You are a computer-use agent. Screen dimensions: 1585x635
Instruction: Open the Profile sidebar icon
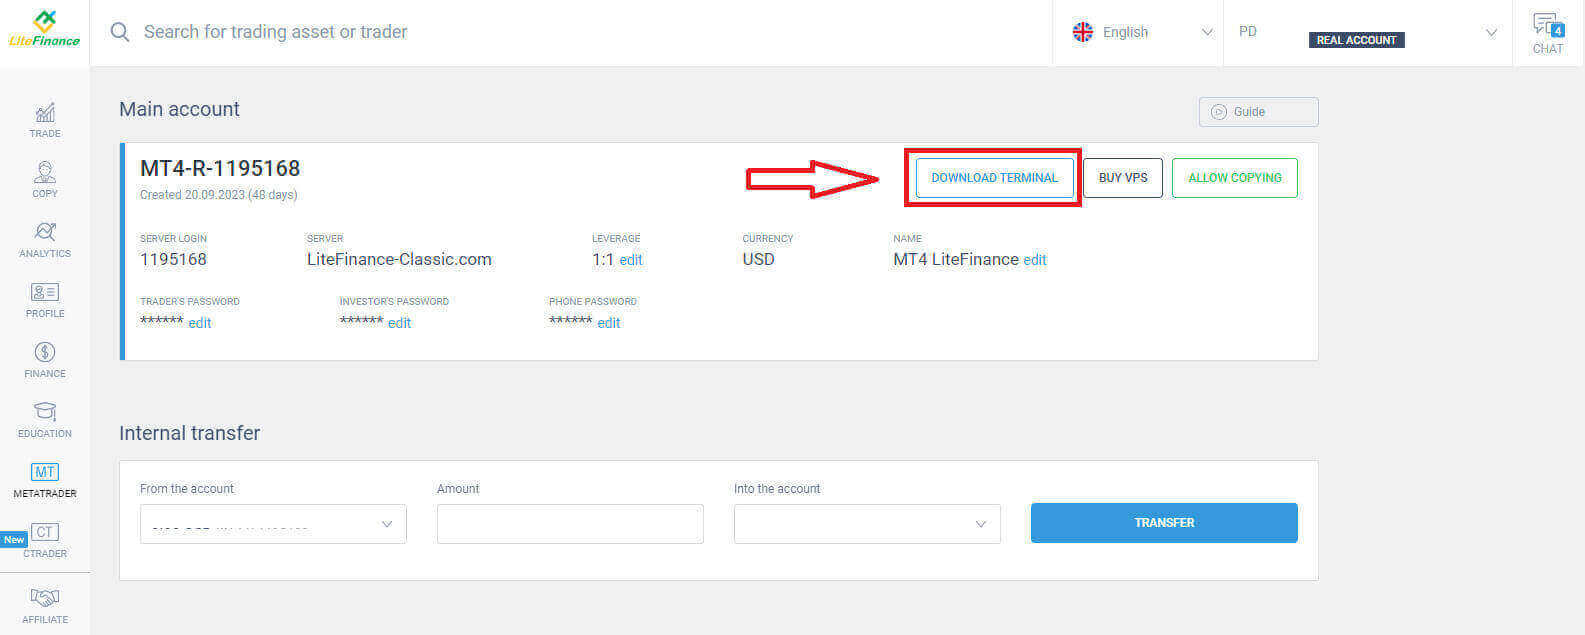point(45,293)
